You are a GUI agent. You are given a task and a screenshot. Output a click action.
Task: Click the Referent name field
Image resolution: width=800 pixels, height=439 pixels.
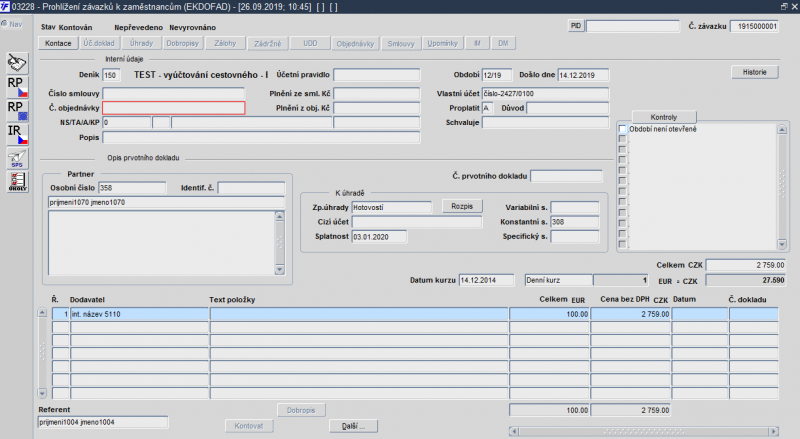click(x=103, y=422)
